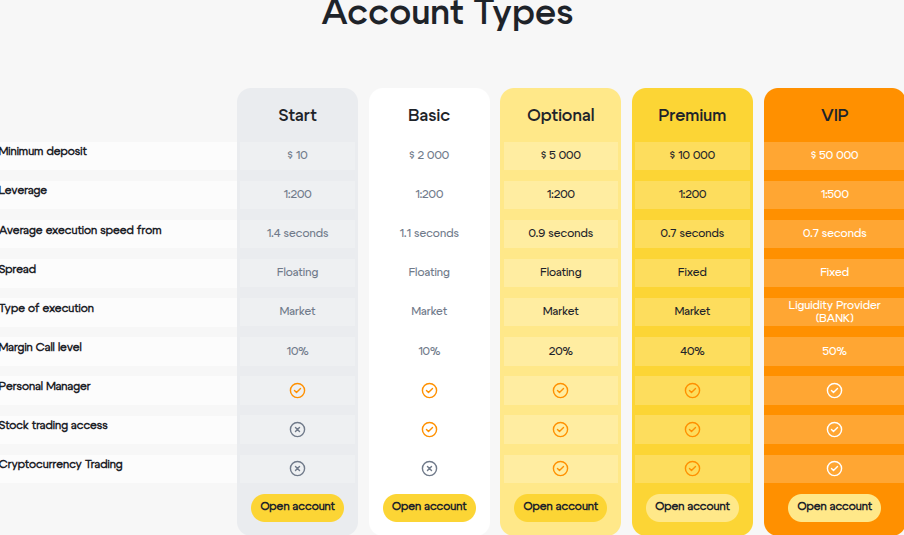Open account under Start plan
This screenshot has width=904, height=535.
coord(297,507)
